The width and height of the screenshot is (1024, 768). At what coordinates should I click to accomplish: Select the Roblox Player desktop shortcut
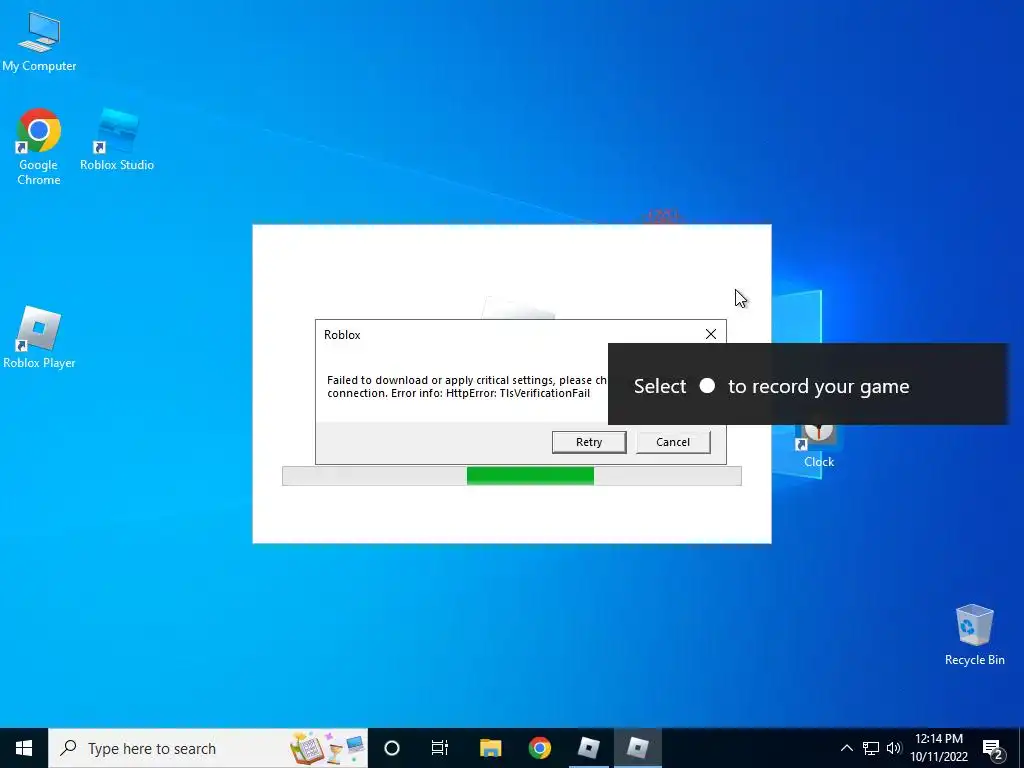coord(39,337)
